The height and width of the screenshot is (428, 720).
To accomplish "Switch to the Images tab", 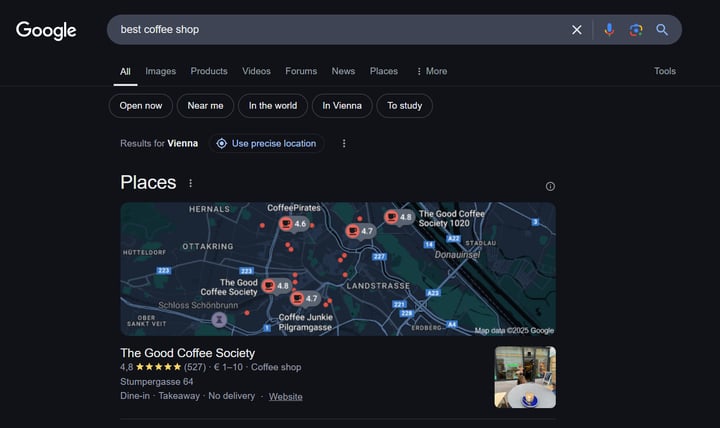I will (x=160, y=71).
